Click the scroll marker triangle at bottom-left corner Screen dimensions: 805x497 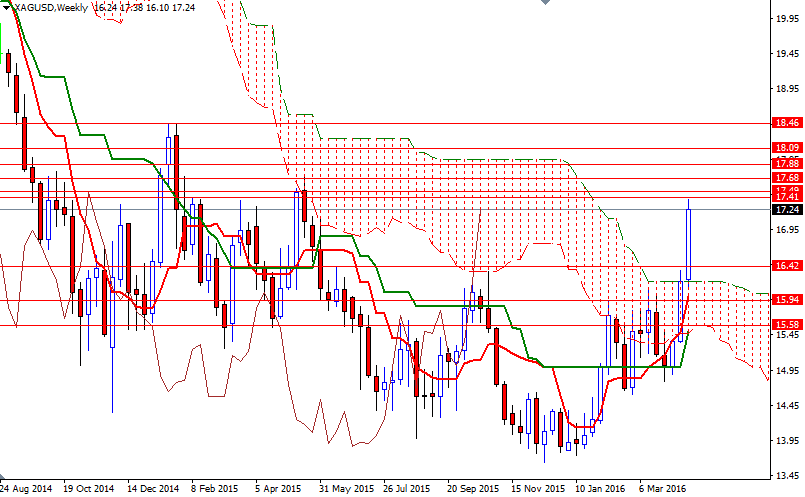click(x=3, y=476)
